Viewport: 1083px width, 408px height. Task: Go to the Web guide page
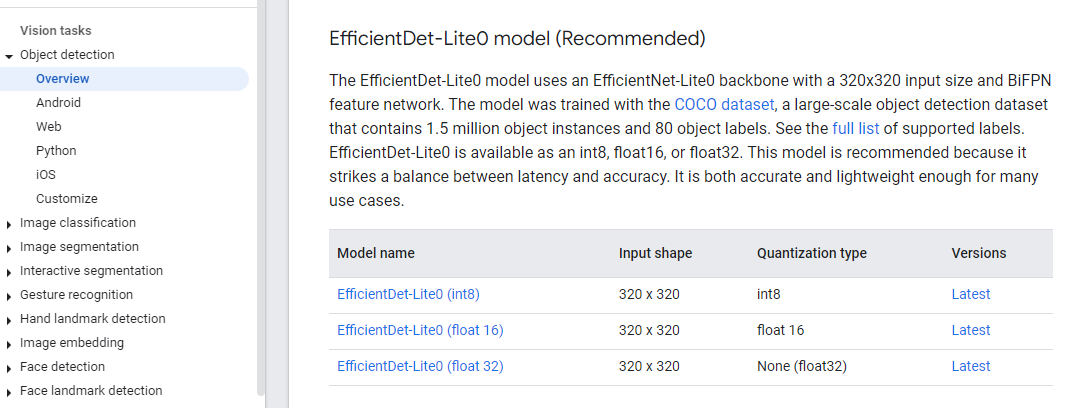[x=49, y=127]
